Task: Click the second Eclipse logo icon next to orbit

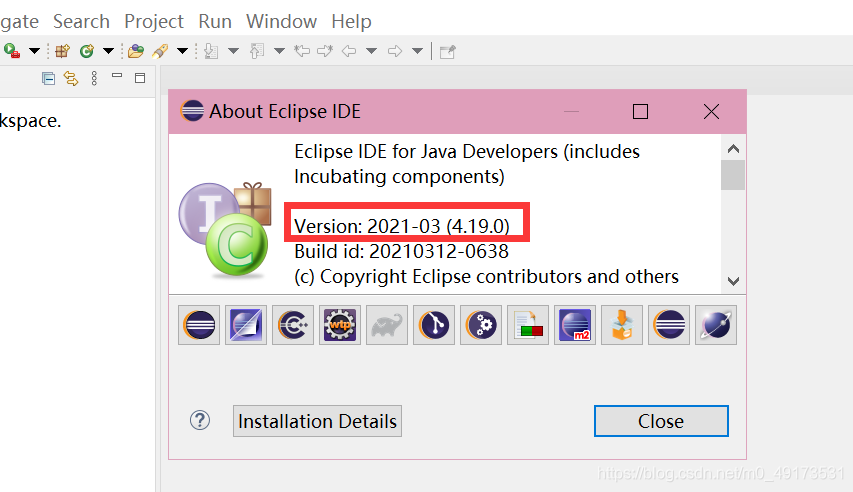Action: pyautogui.click(x=669, y=325)
